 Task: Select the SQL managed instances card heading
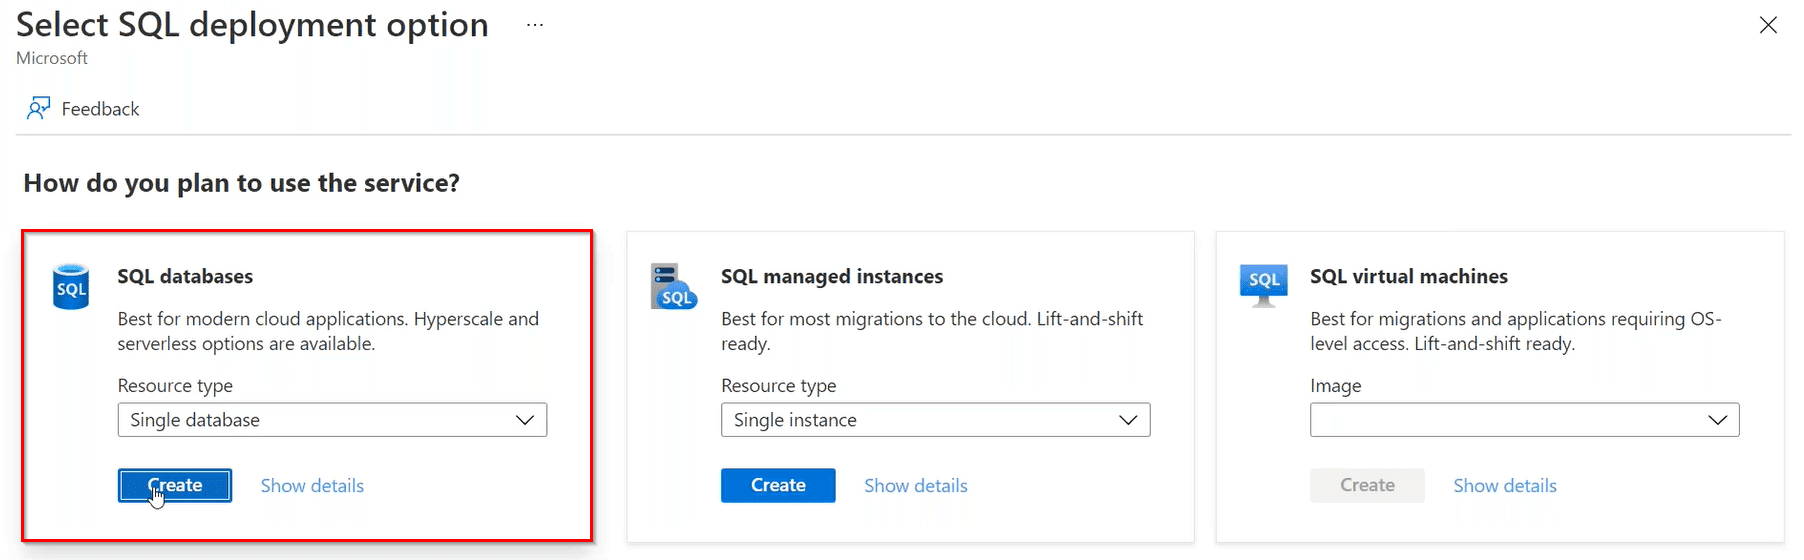click(831, 277)
